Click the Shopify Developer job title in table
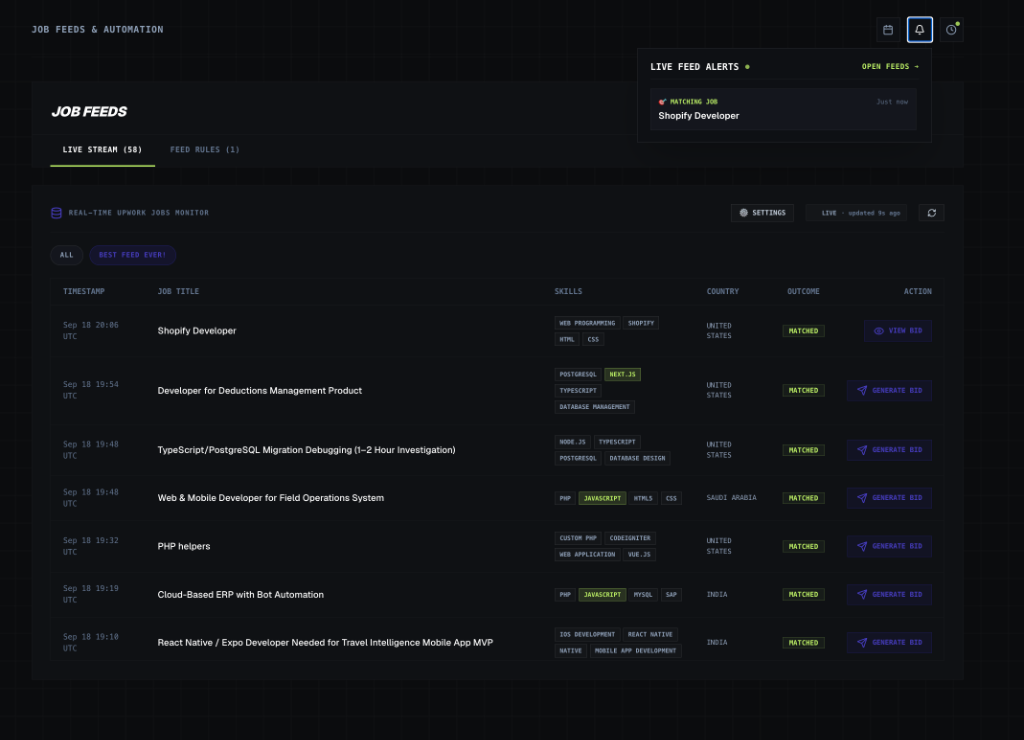This screenshot has width=1024, height=740. (197, 331)
